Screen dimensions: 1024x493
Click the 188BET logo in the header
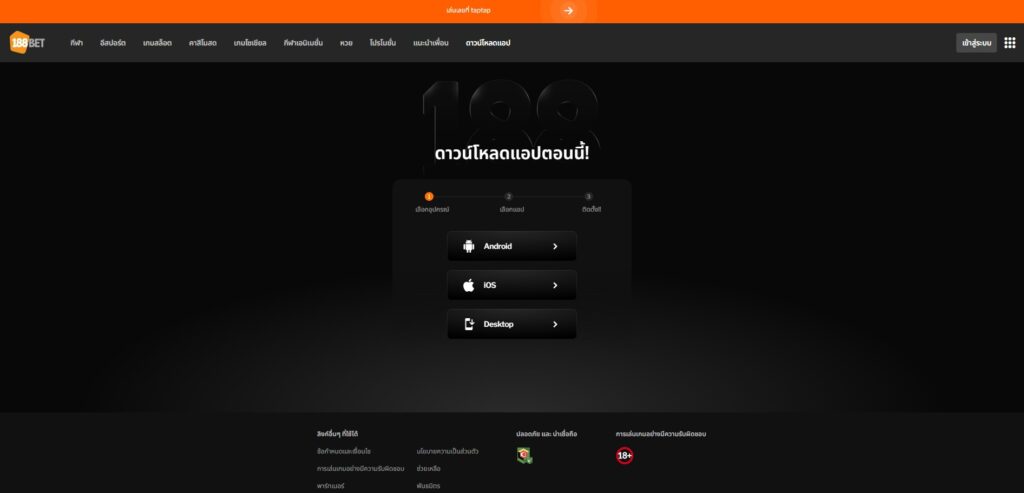pyautogui.click(x=27, y=42)
